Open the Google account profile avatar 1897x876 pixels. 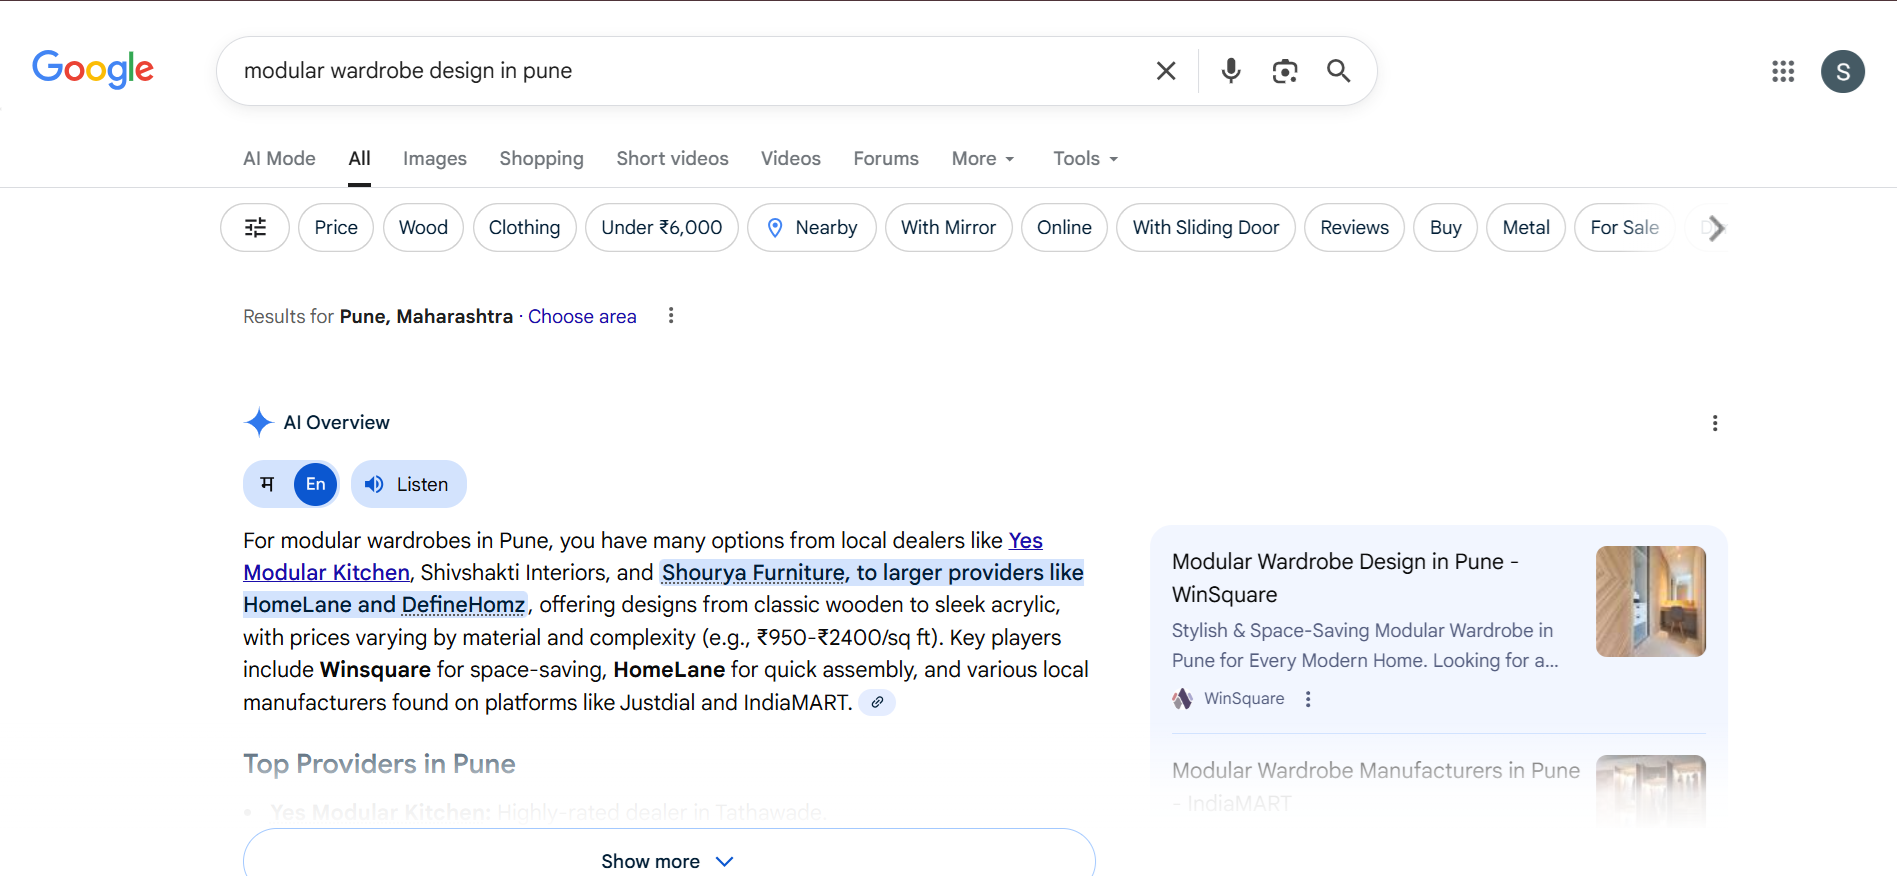pyautogui.click(x=1842, y=72)
